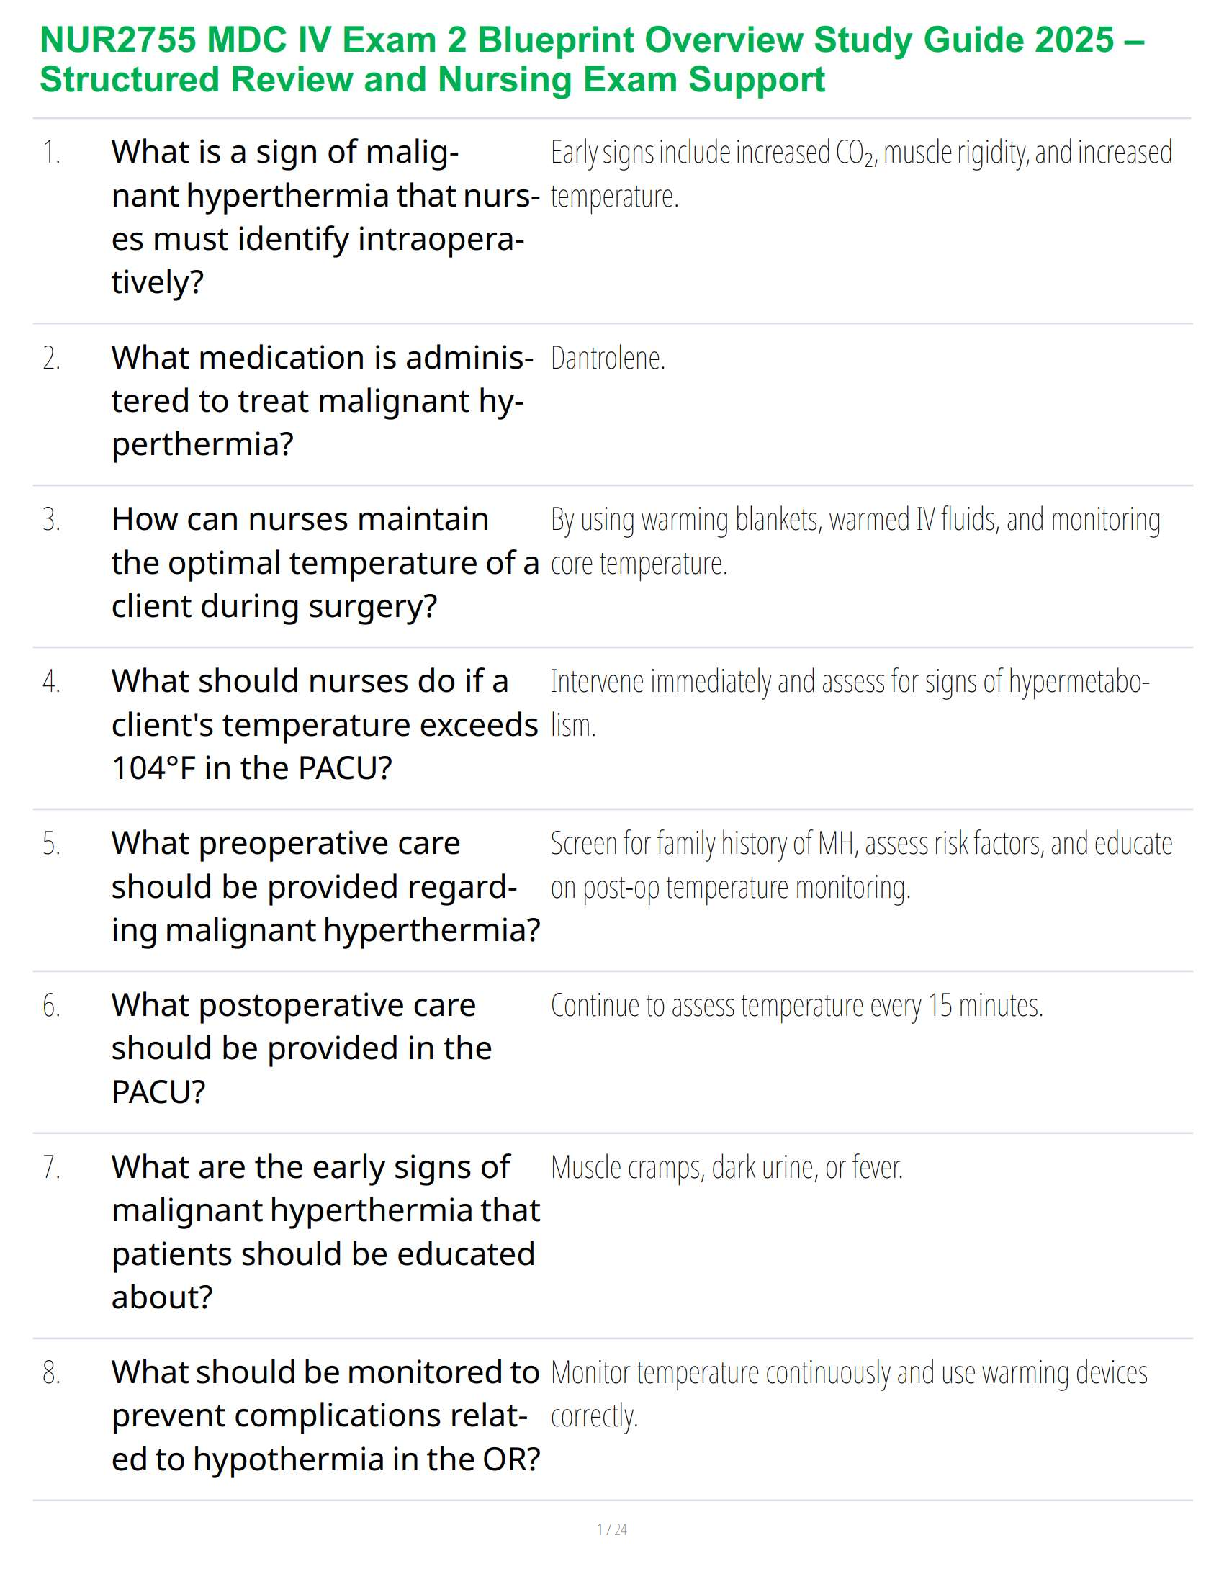Click the answer about warming blankets and IV fluids
This screenshot has width=1224, height=1584.
coord(855,540)
